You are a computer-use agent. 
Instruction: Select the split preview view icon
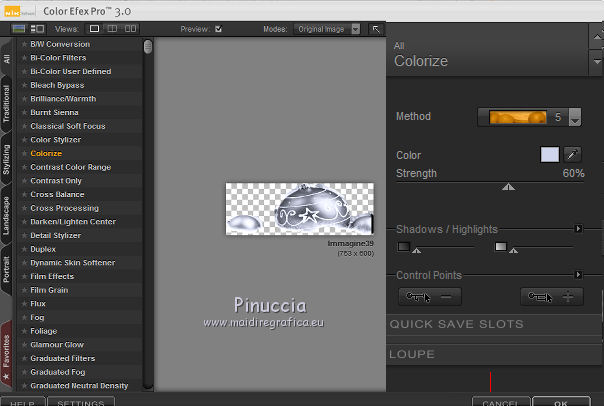click(x=112, y=29)
